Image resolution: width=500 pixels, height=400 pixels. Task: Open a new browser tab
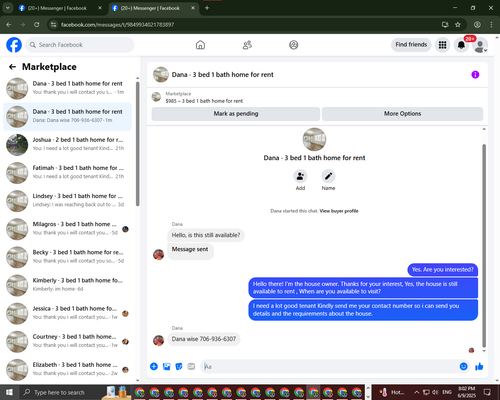[x=207, y=8]
